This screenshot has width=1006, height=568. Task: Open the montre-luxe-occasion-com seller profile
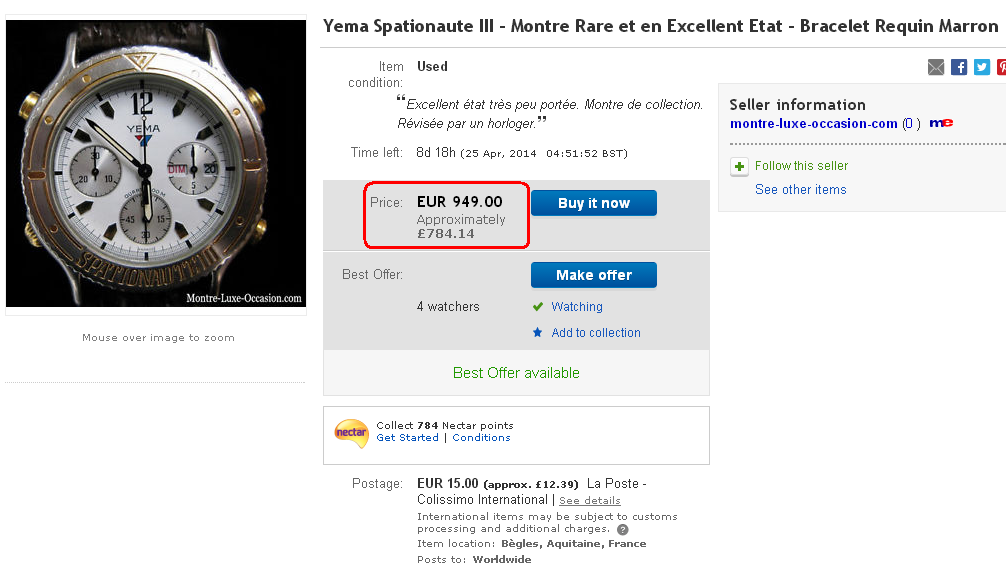tap(813, 124)
